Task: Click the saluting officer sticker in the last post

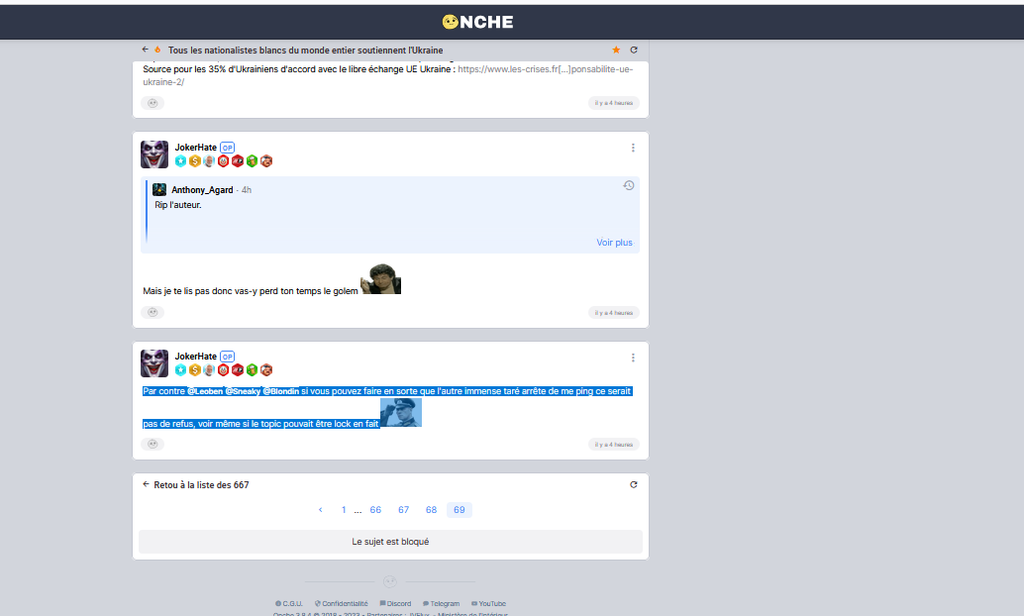Action: [x=401, y=413]
